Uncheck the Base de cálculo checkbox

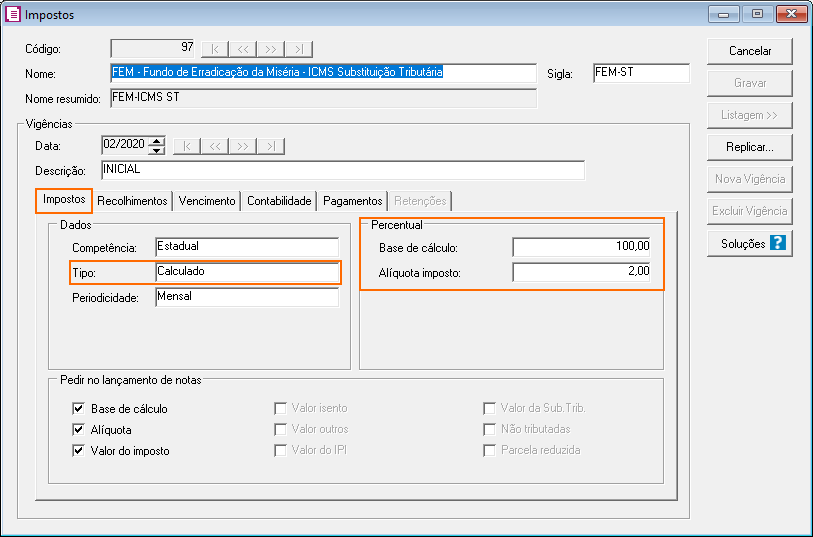pos(78,409)
